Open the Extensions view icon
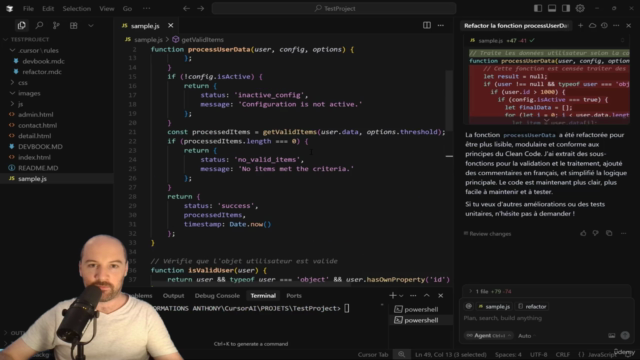Image resolution: width=640 pixels, height=360 pixels. click(73, 26)
